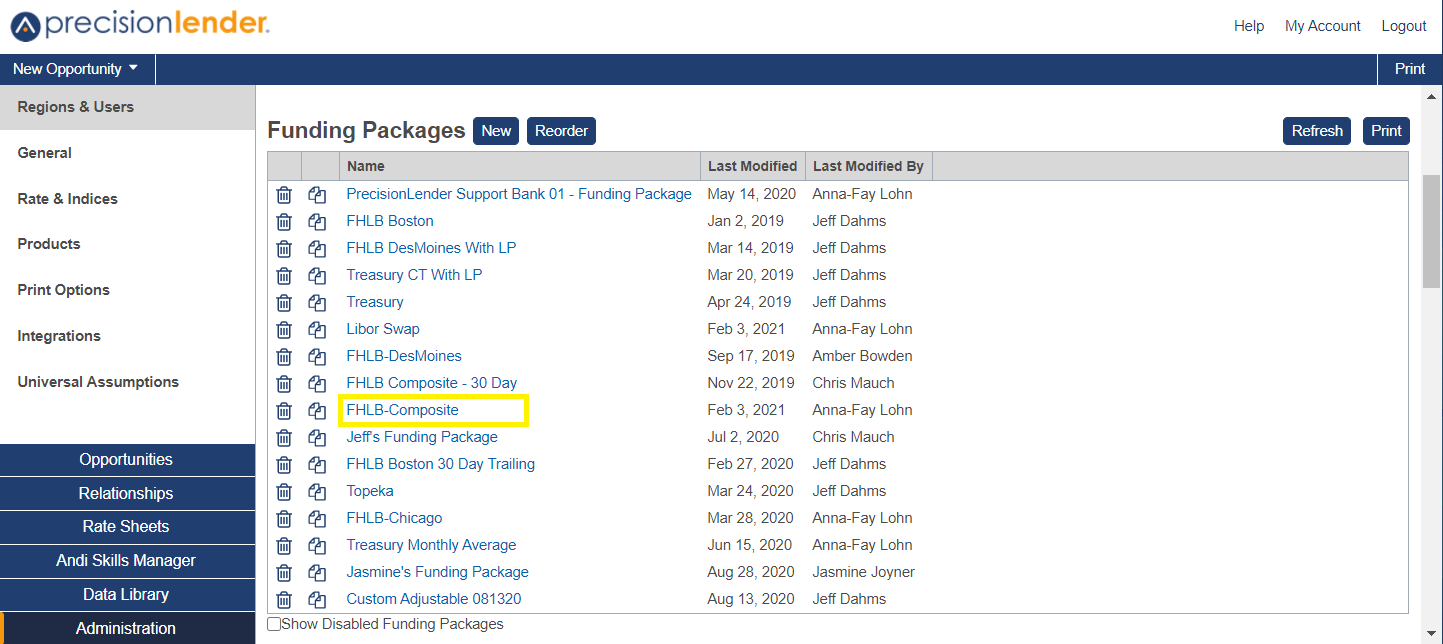Open the FHLB-Composite funding package
Image resolution: width=1443 pixels, height=644 pixels.
402,410
